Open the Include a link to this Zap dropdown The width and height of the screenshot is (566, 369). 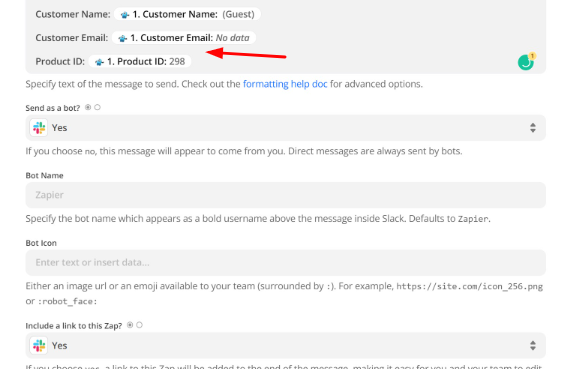click(x=286, y=346)
